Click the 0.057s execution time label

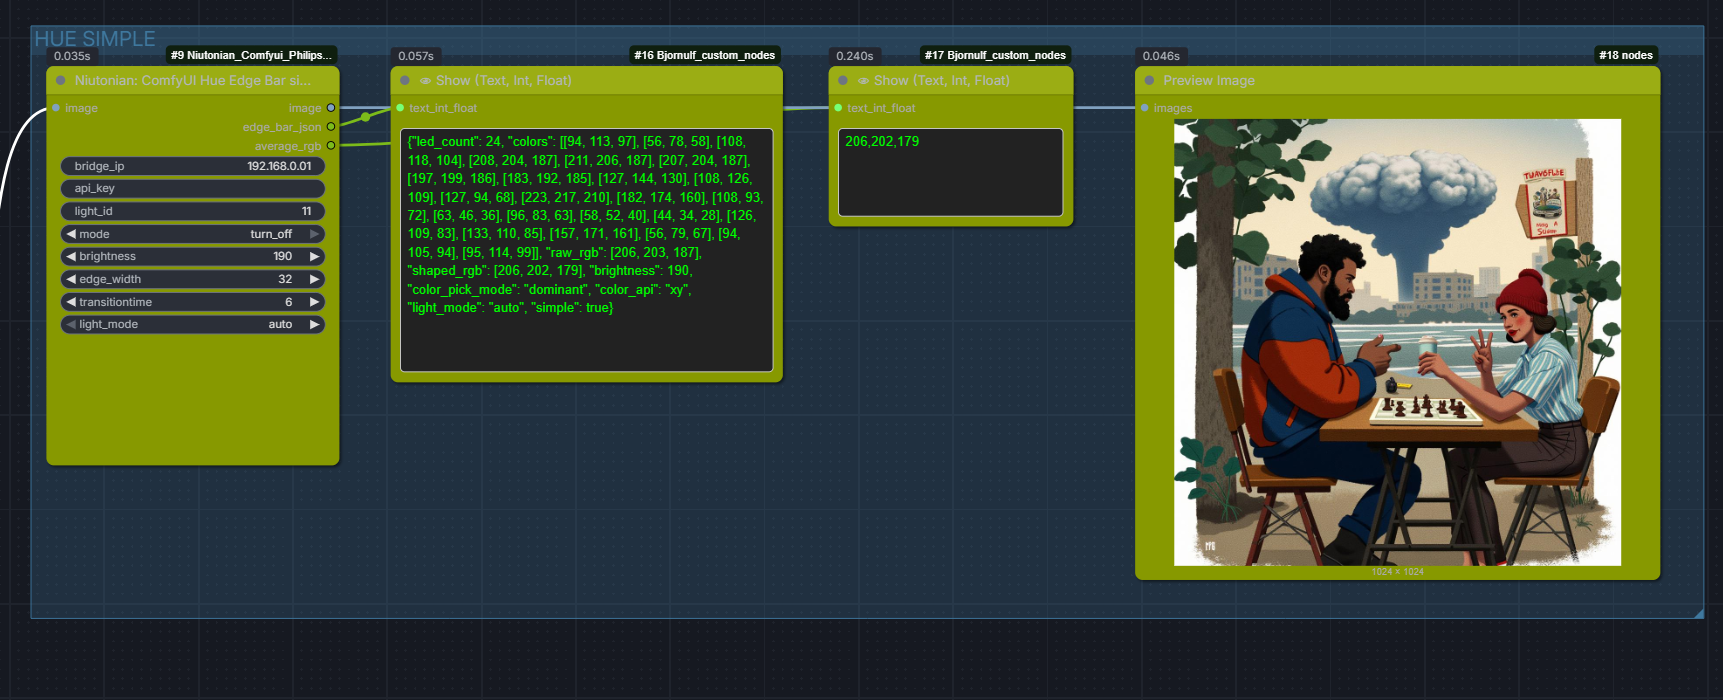[x=416, y=56]
